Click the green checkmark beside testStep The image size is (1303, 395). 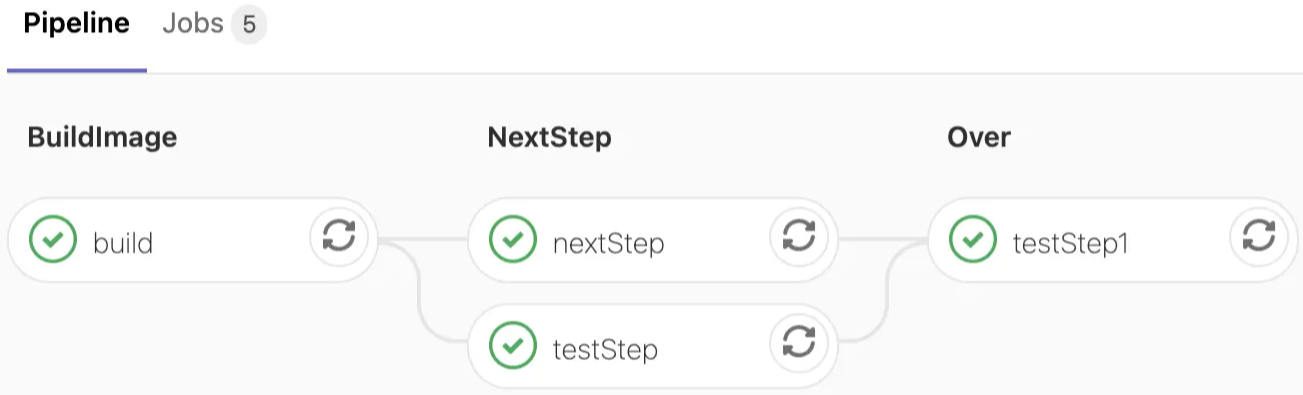[513, 346]
